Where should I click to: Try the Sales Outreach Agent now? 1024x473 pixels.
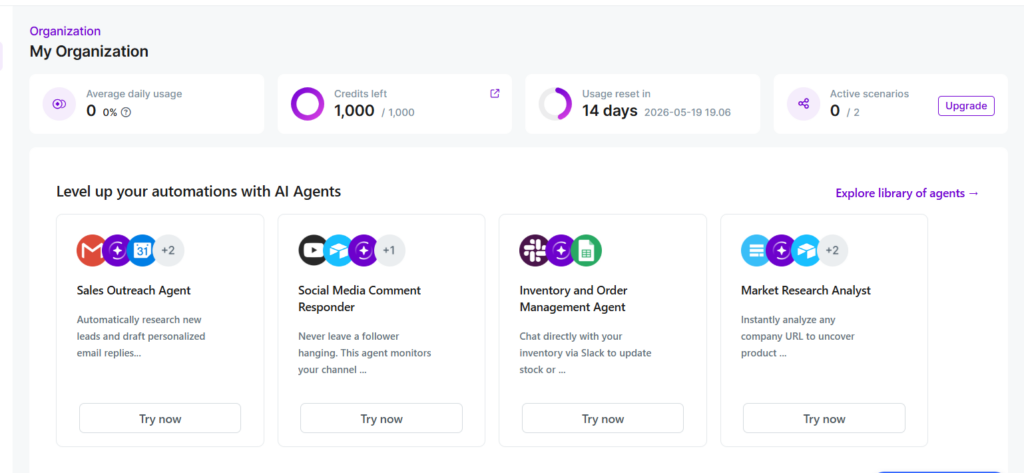click(x=160, y=418)
